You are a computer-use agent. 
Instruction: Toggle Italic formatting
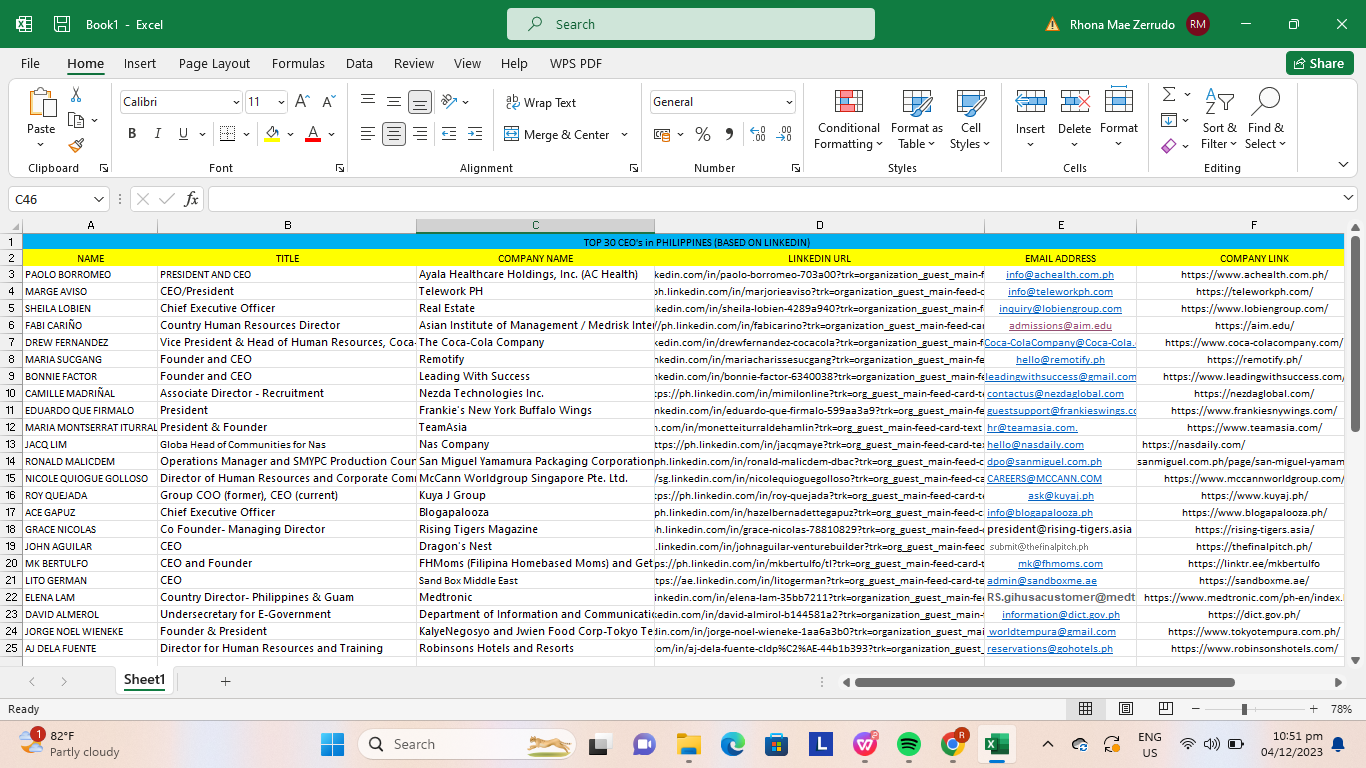pos(157,134)
